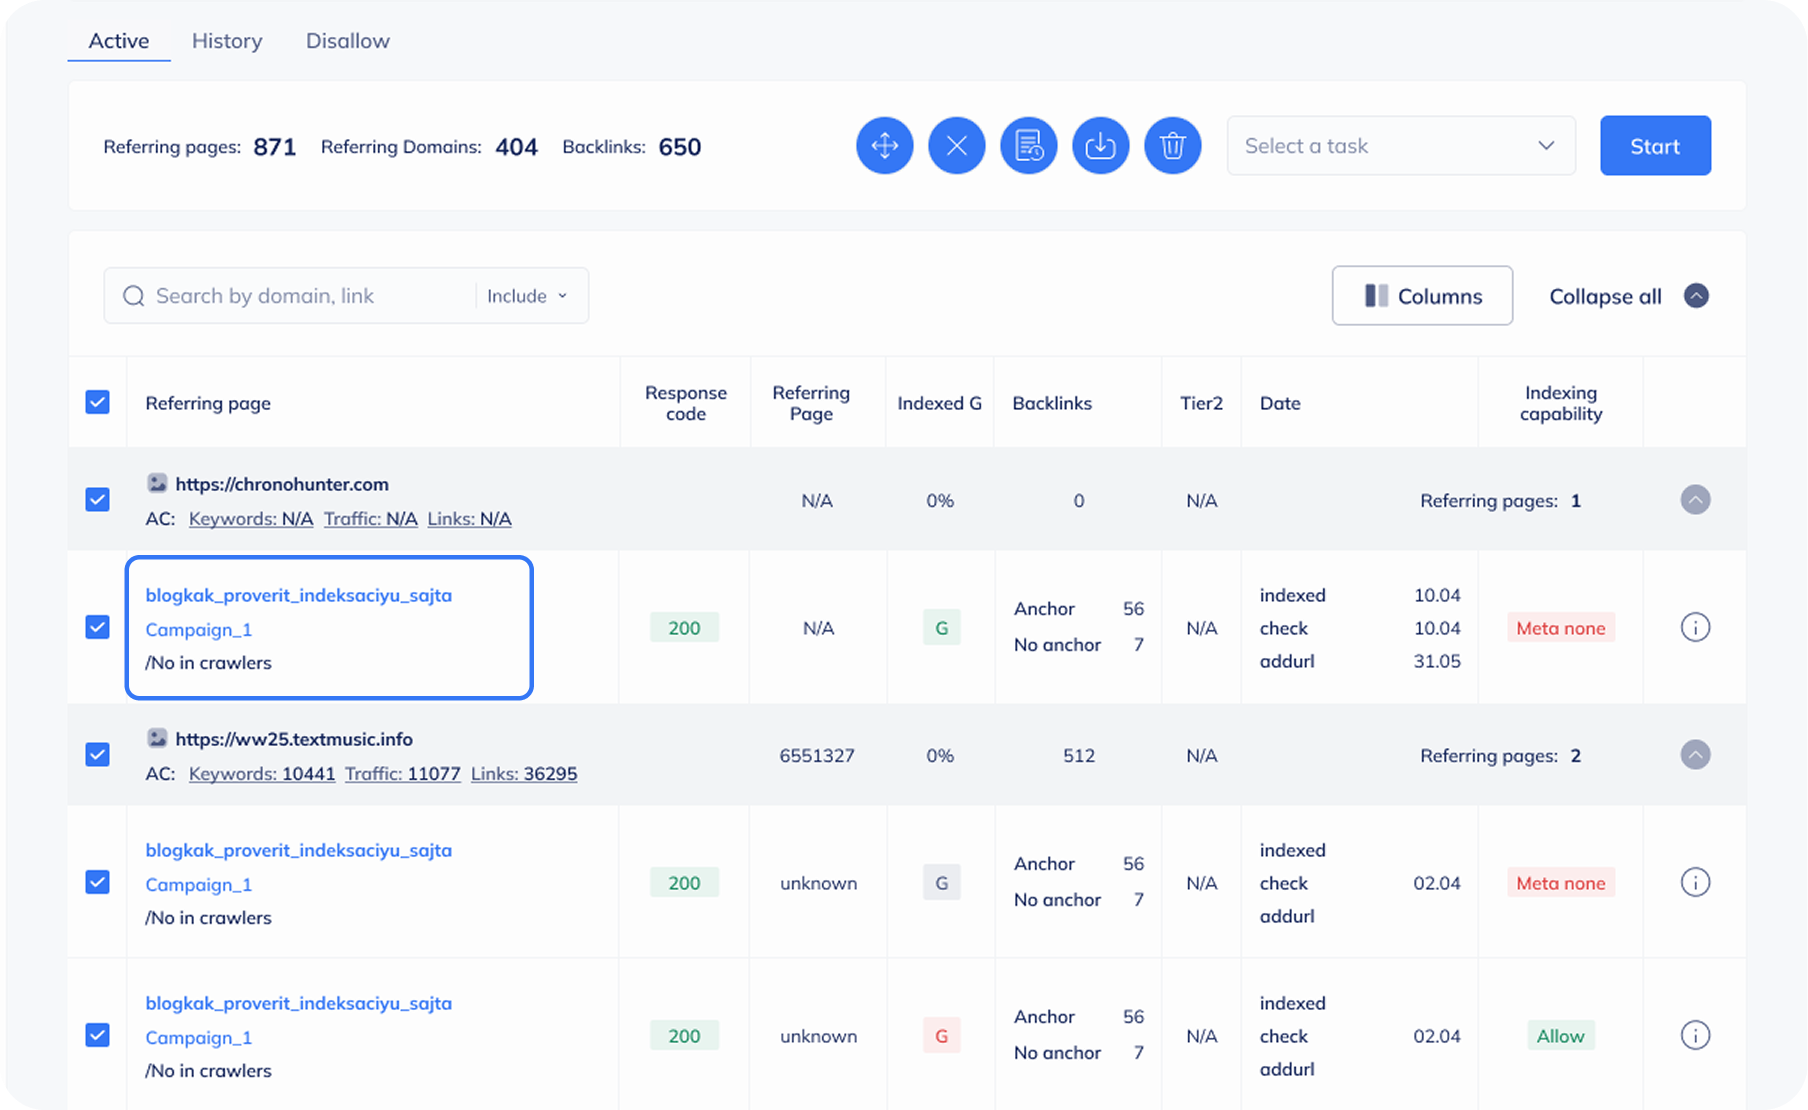Click the favicon next to ww25.textmusic.info
Viewport: 1808px width, 1110px height.
click(157, 738)
